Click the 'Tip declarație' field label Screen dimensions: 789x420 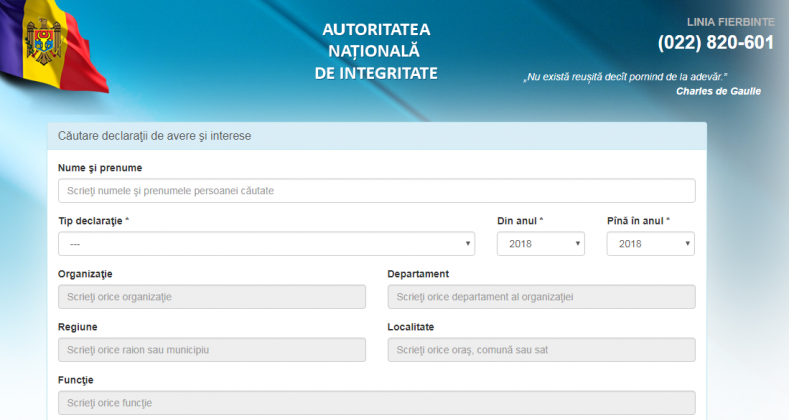[x=93, y=221]
